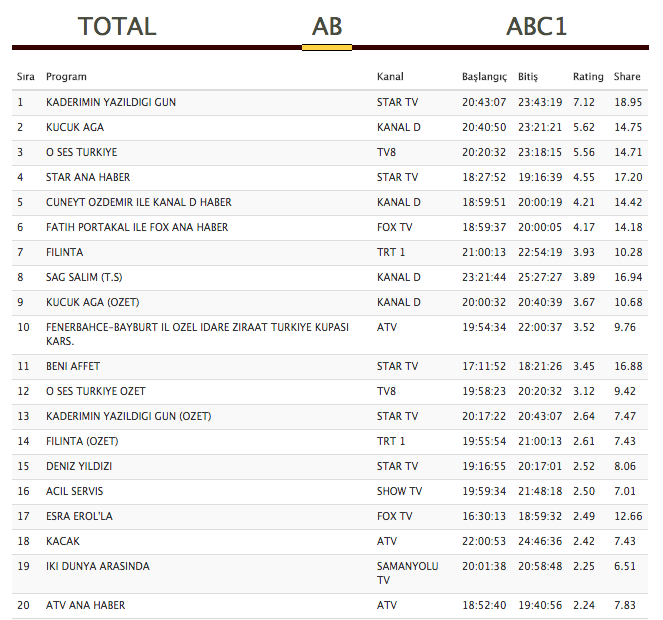Click CUNEYT OZDEMIR ILE KANAL D HABER

pyautogui.click(x=139, y=202)
